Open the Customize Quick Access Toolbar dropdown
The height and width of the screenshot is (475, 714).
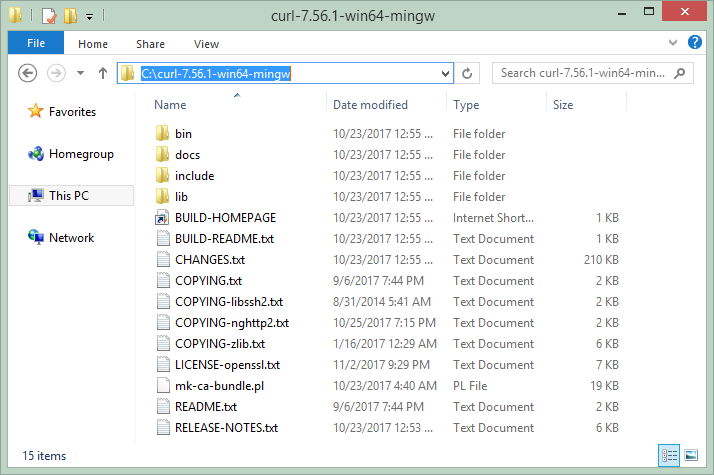click(90, 17)
